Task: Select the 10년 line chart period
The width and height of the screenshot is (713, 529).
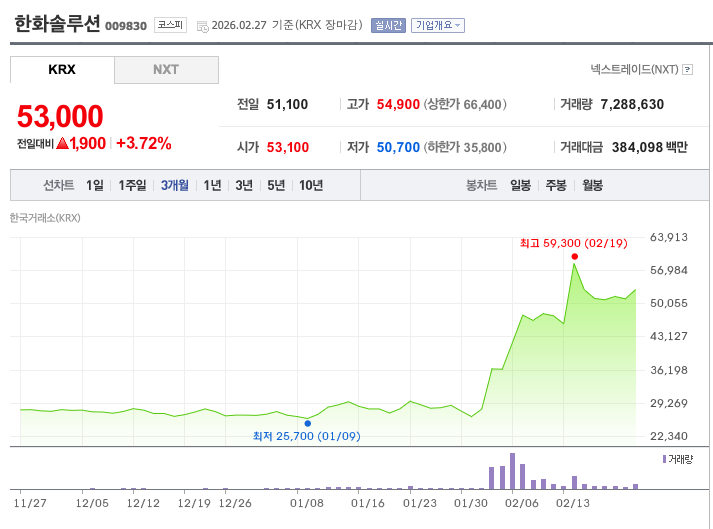Action: tap(311, 185)
